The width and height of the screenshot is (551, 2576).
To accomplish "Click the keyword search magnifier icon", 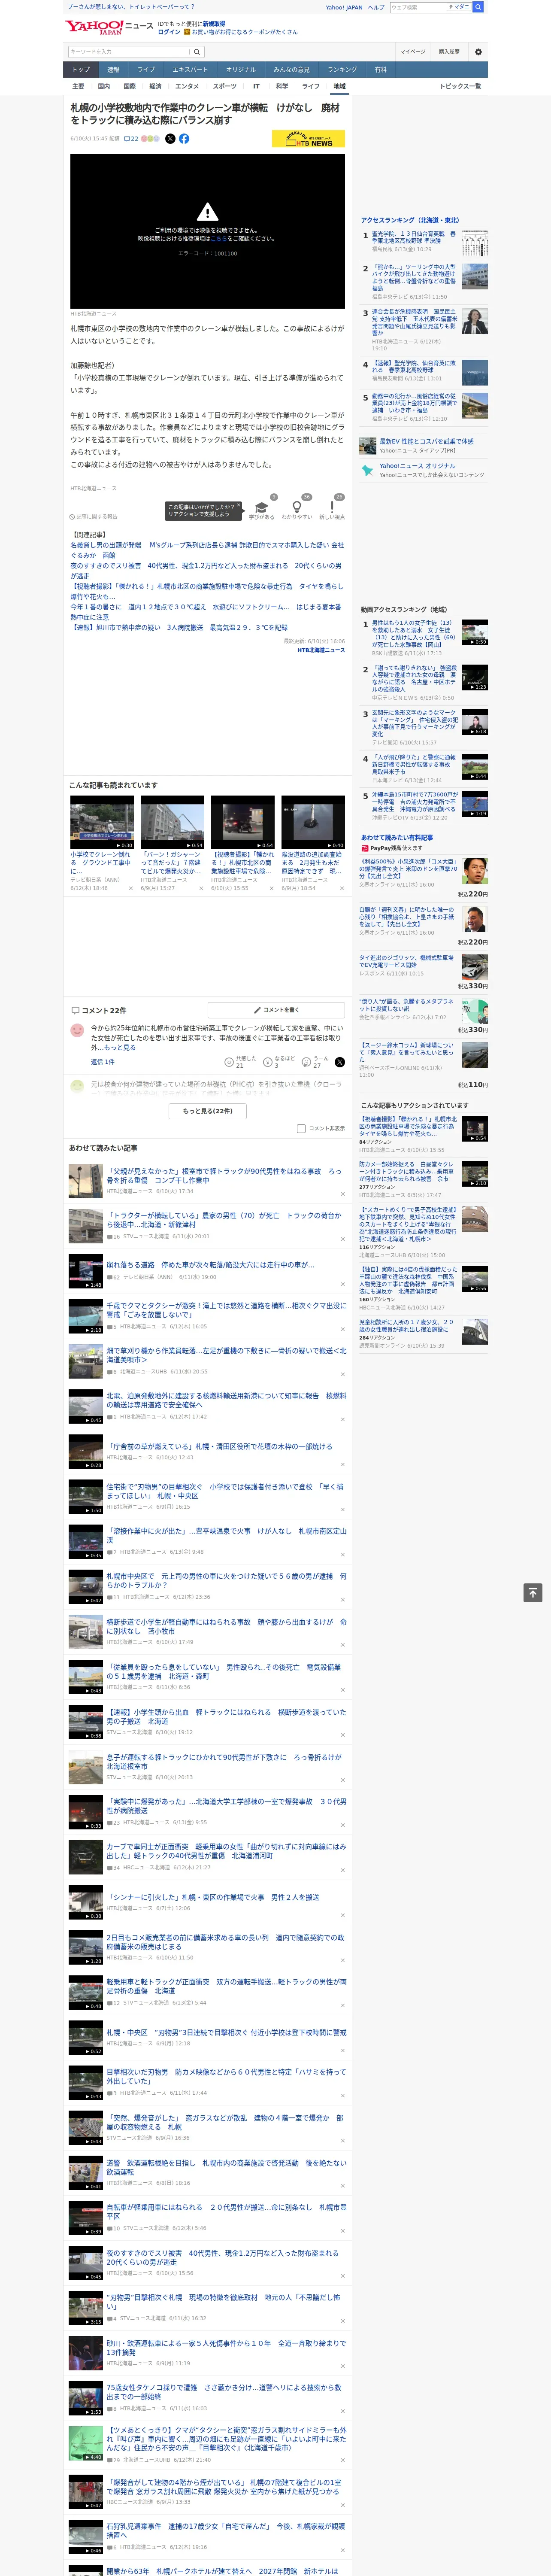I will point(197,52).
